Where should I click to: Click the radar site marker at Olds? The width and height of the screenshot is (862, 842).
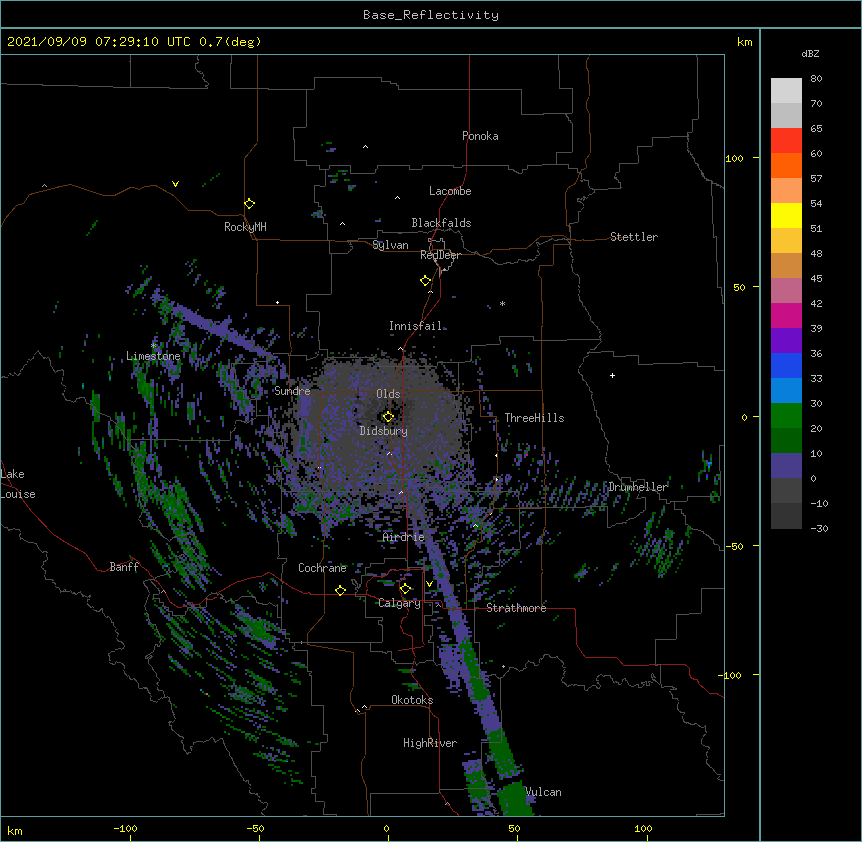388,416
